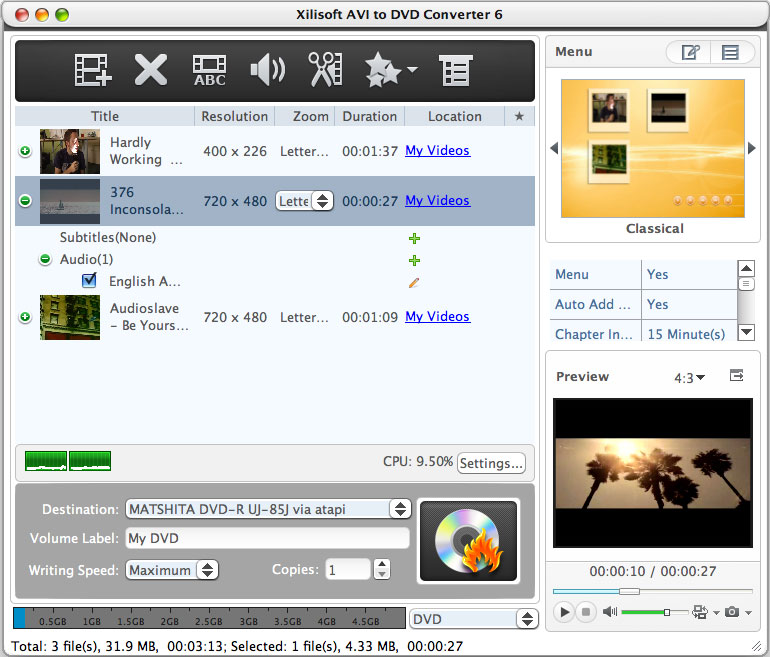
Task: Click the burn disc flame button
Action: (468, 541)
